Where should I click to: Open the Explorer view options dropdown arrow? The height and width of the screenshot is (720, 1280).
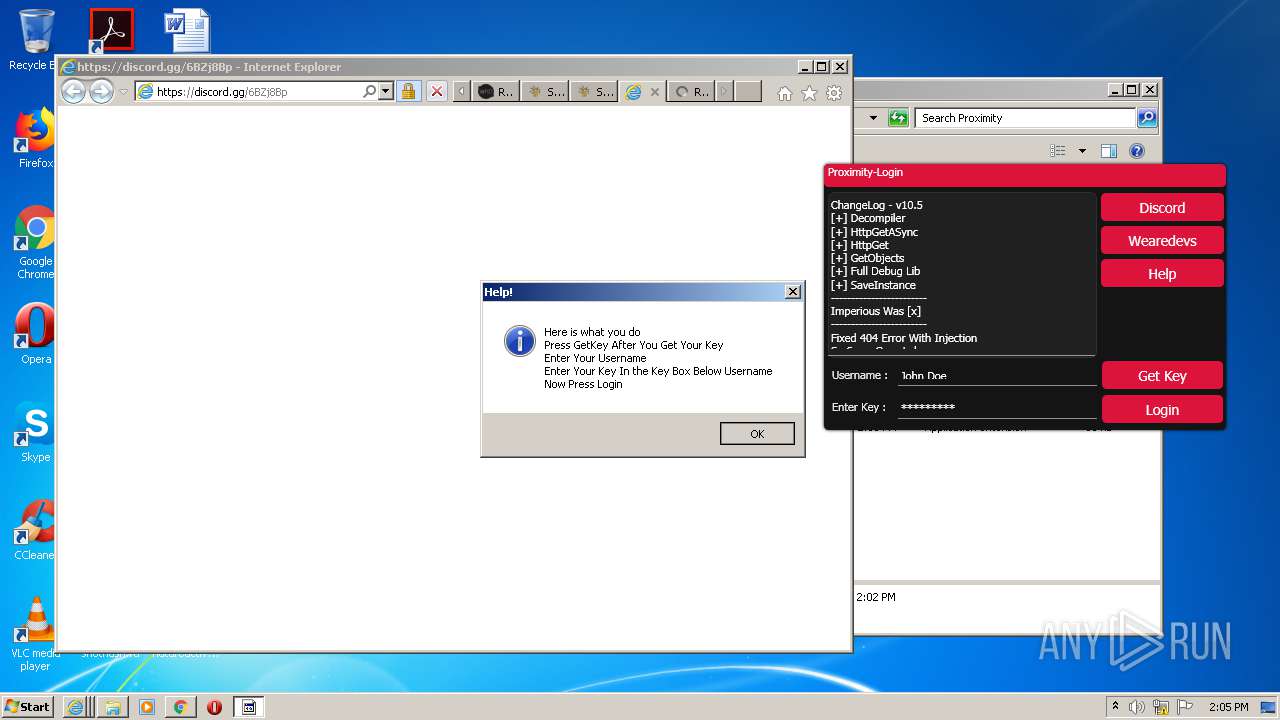coord(1082,151)
